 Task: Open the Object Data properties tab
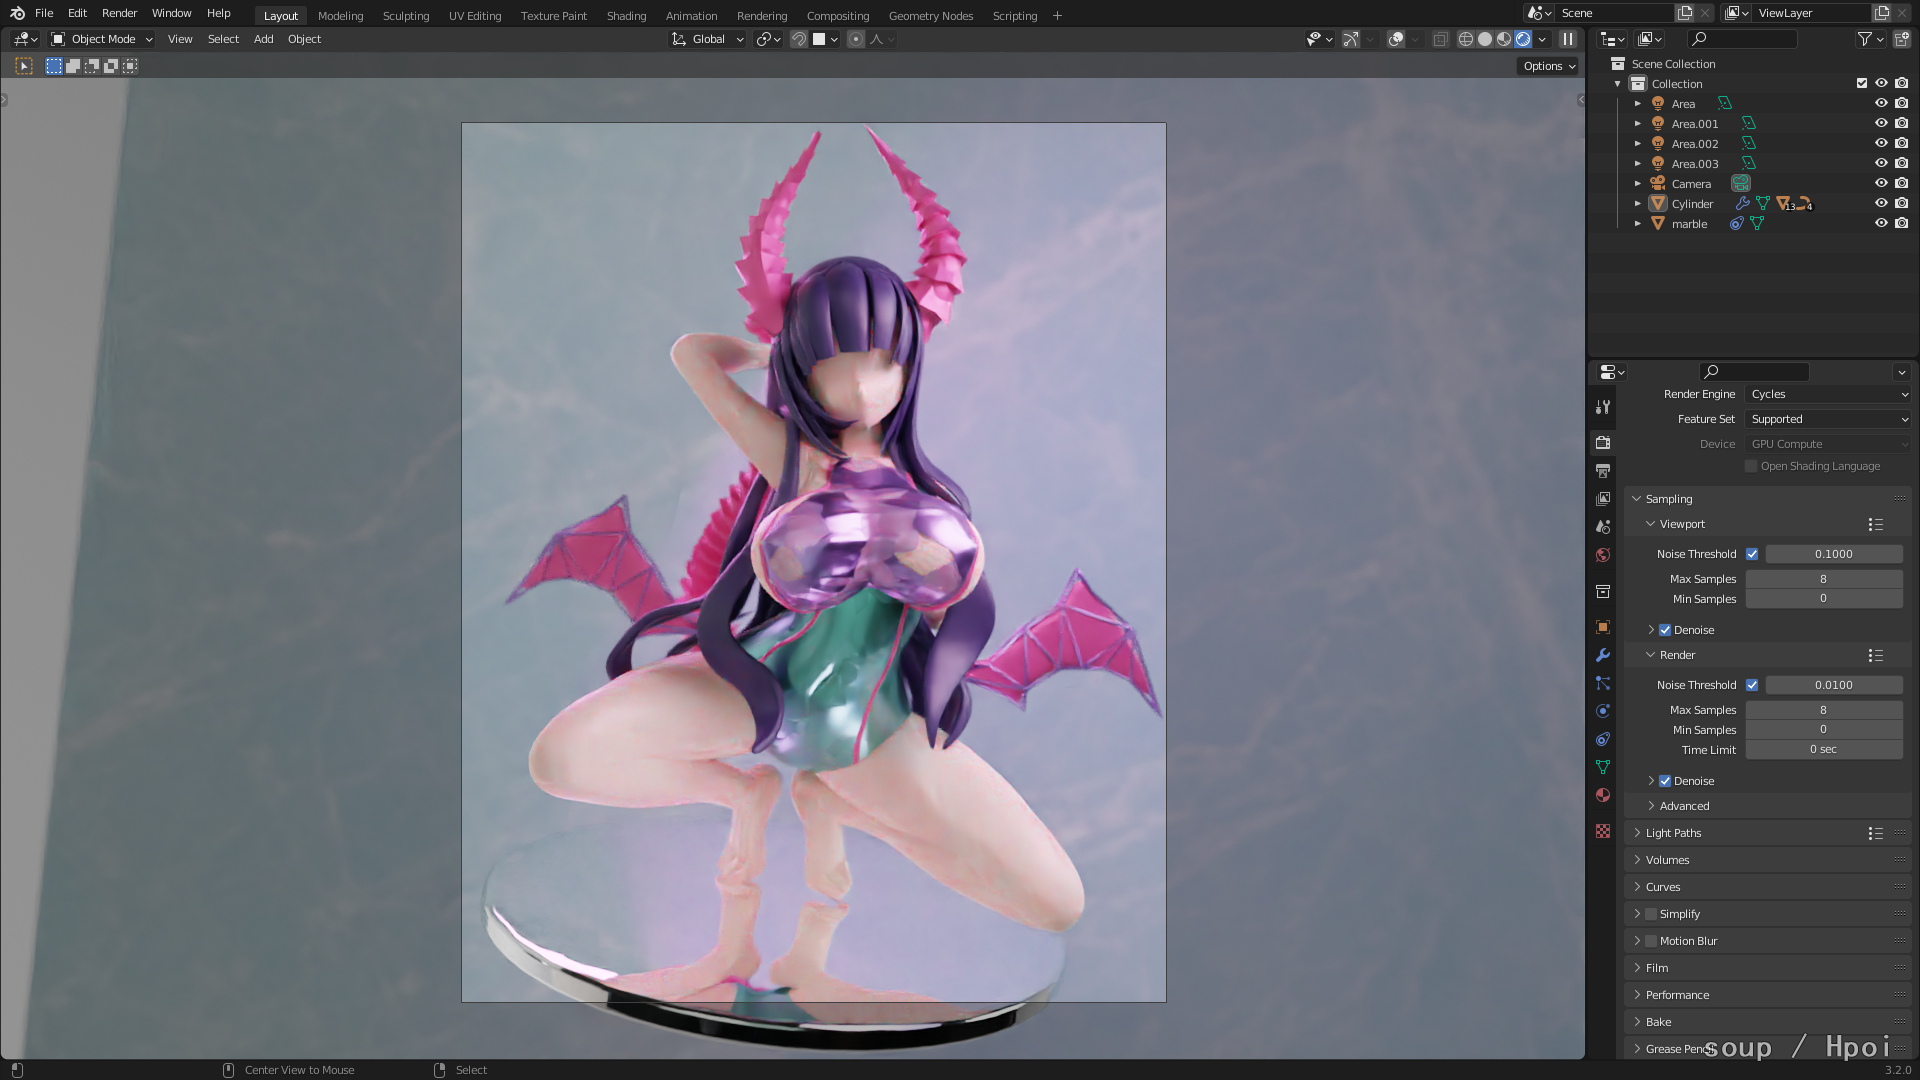[1603, 767]
